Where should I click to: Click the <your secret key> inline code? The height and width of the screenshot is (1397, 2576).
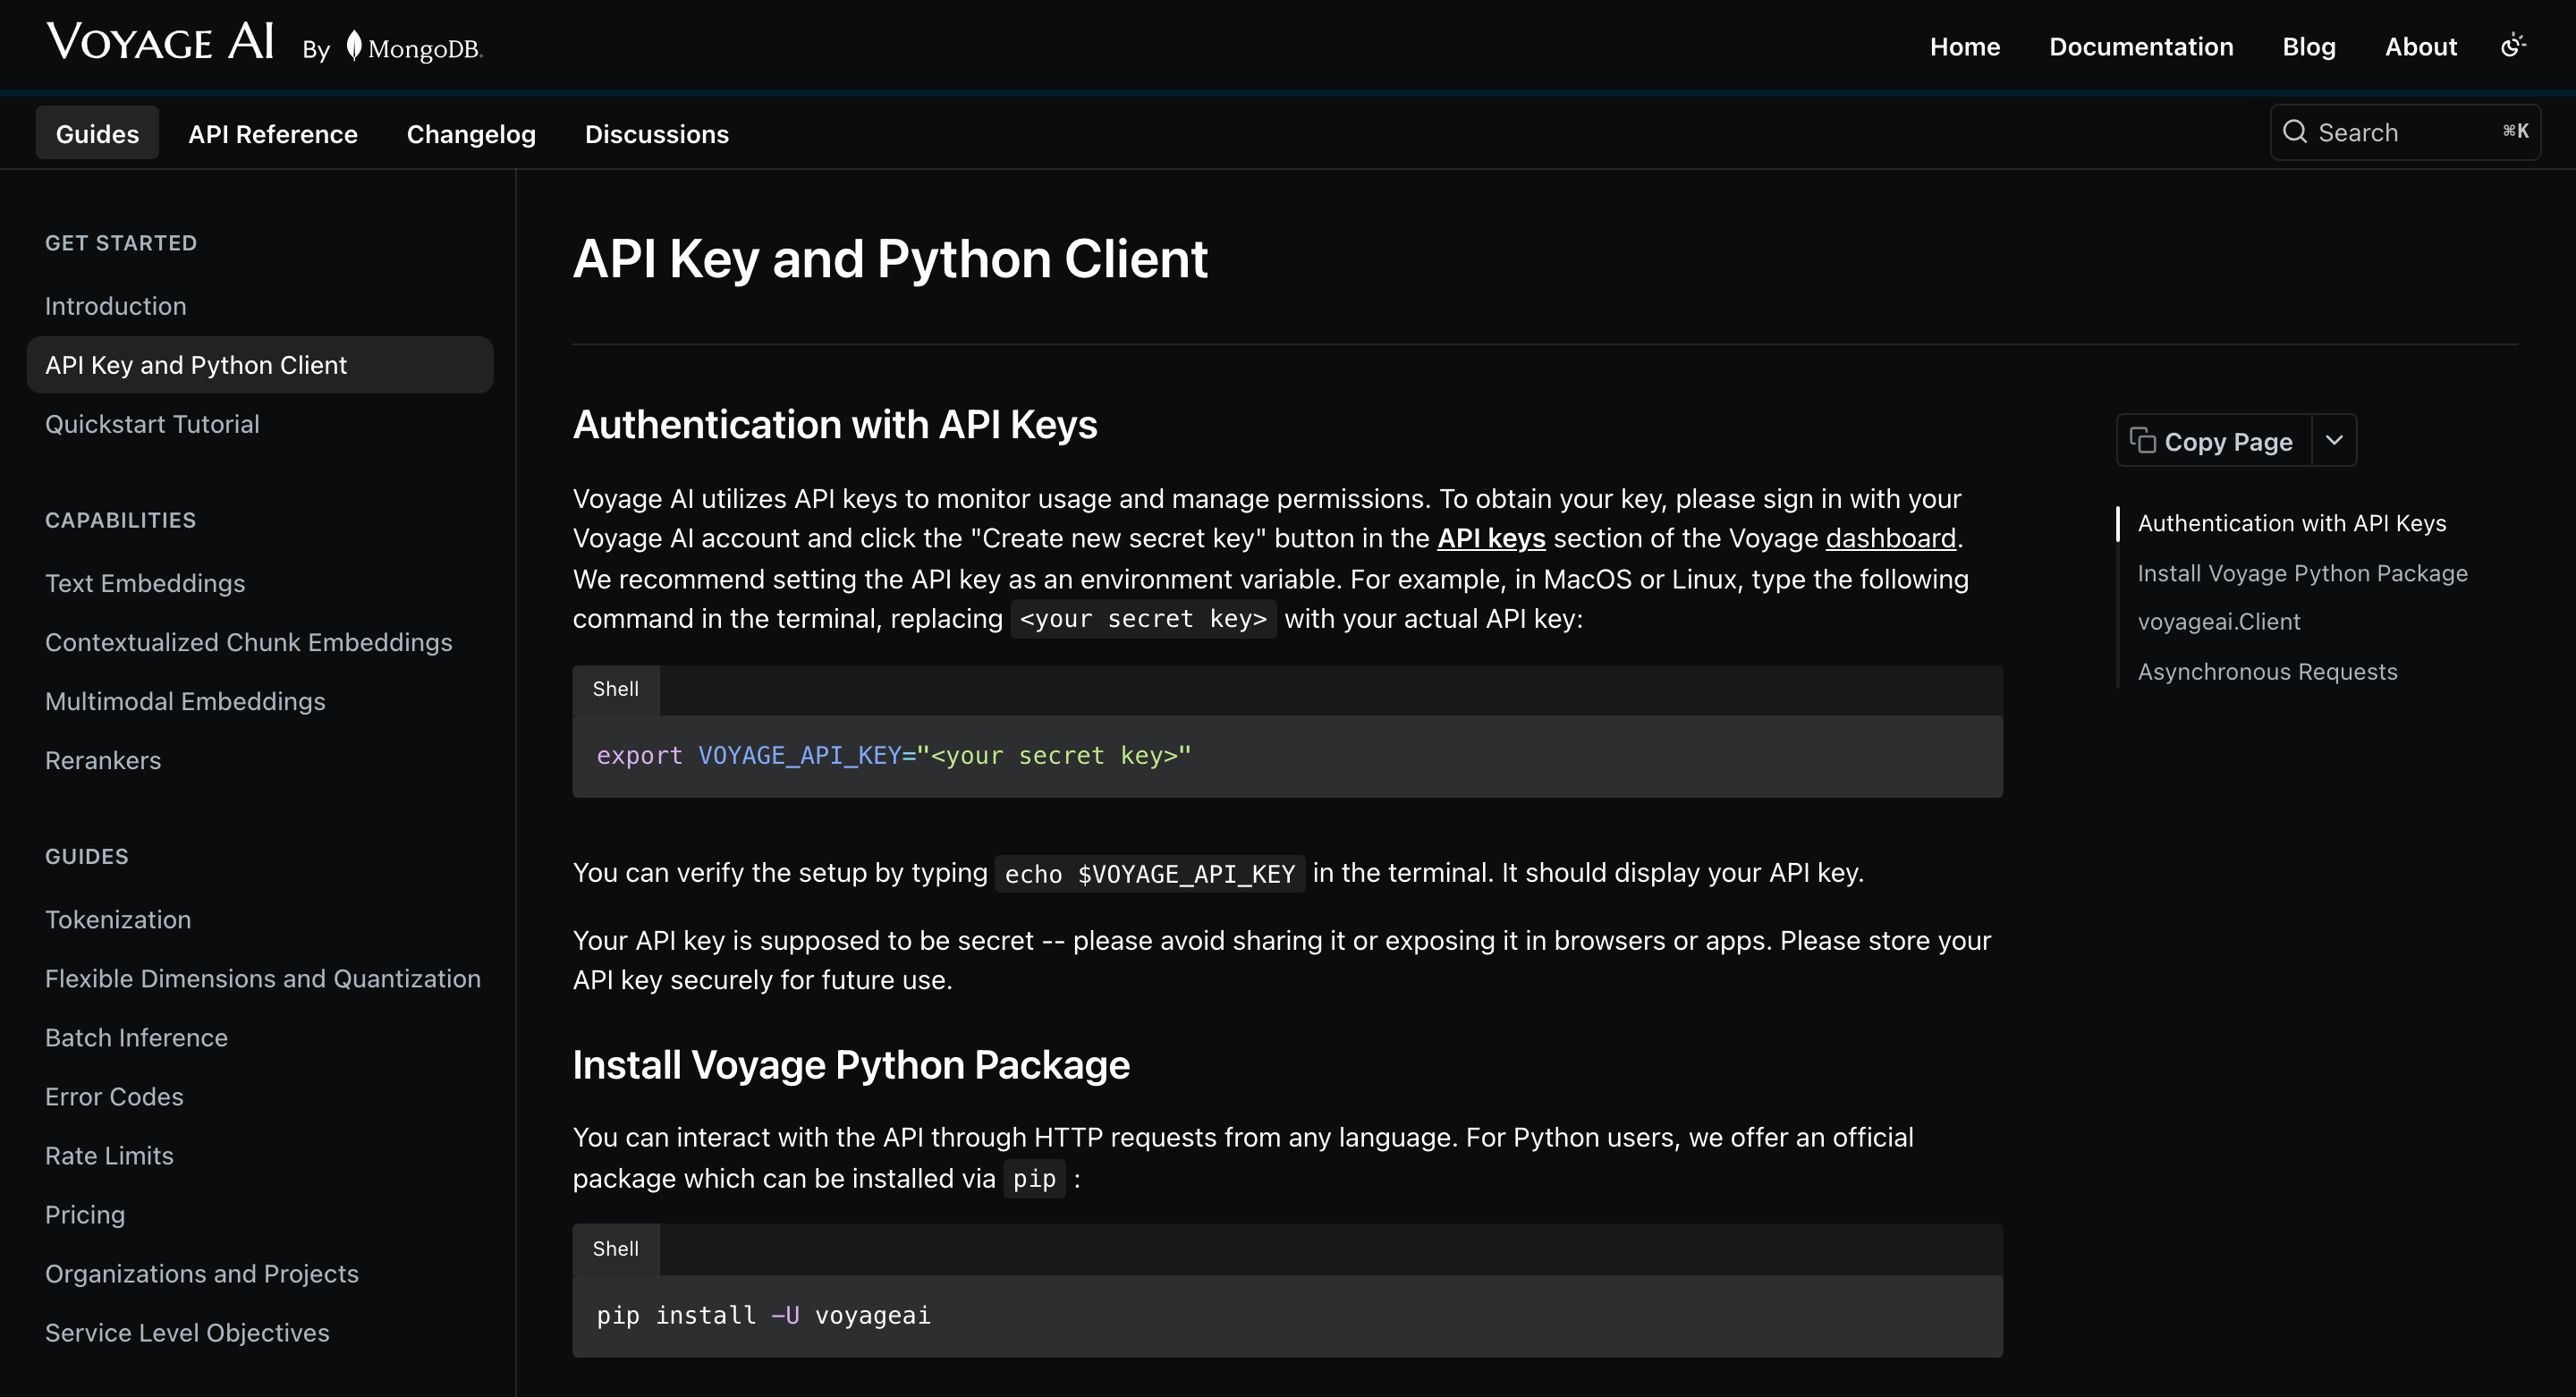(x=1143, y=619)
